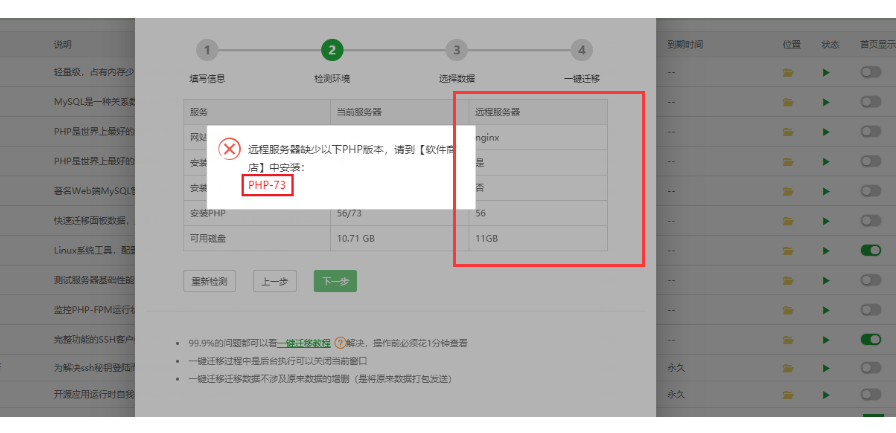Viewport: 896px width, 433px height.
Task: Click the 重新检测 button
Action: (210, 281)
